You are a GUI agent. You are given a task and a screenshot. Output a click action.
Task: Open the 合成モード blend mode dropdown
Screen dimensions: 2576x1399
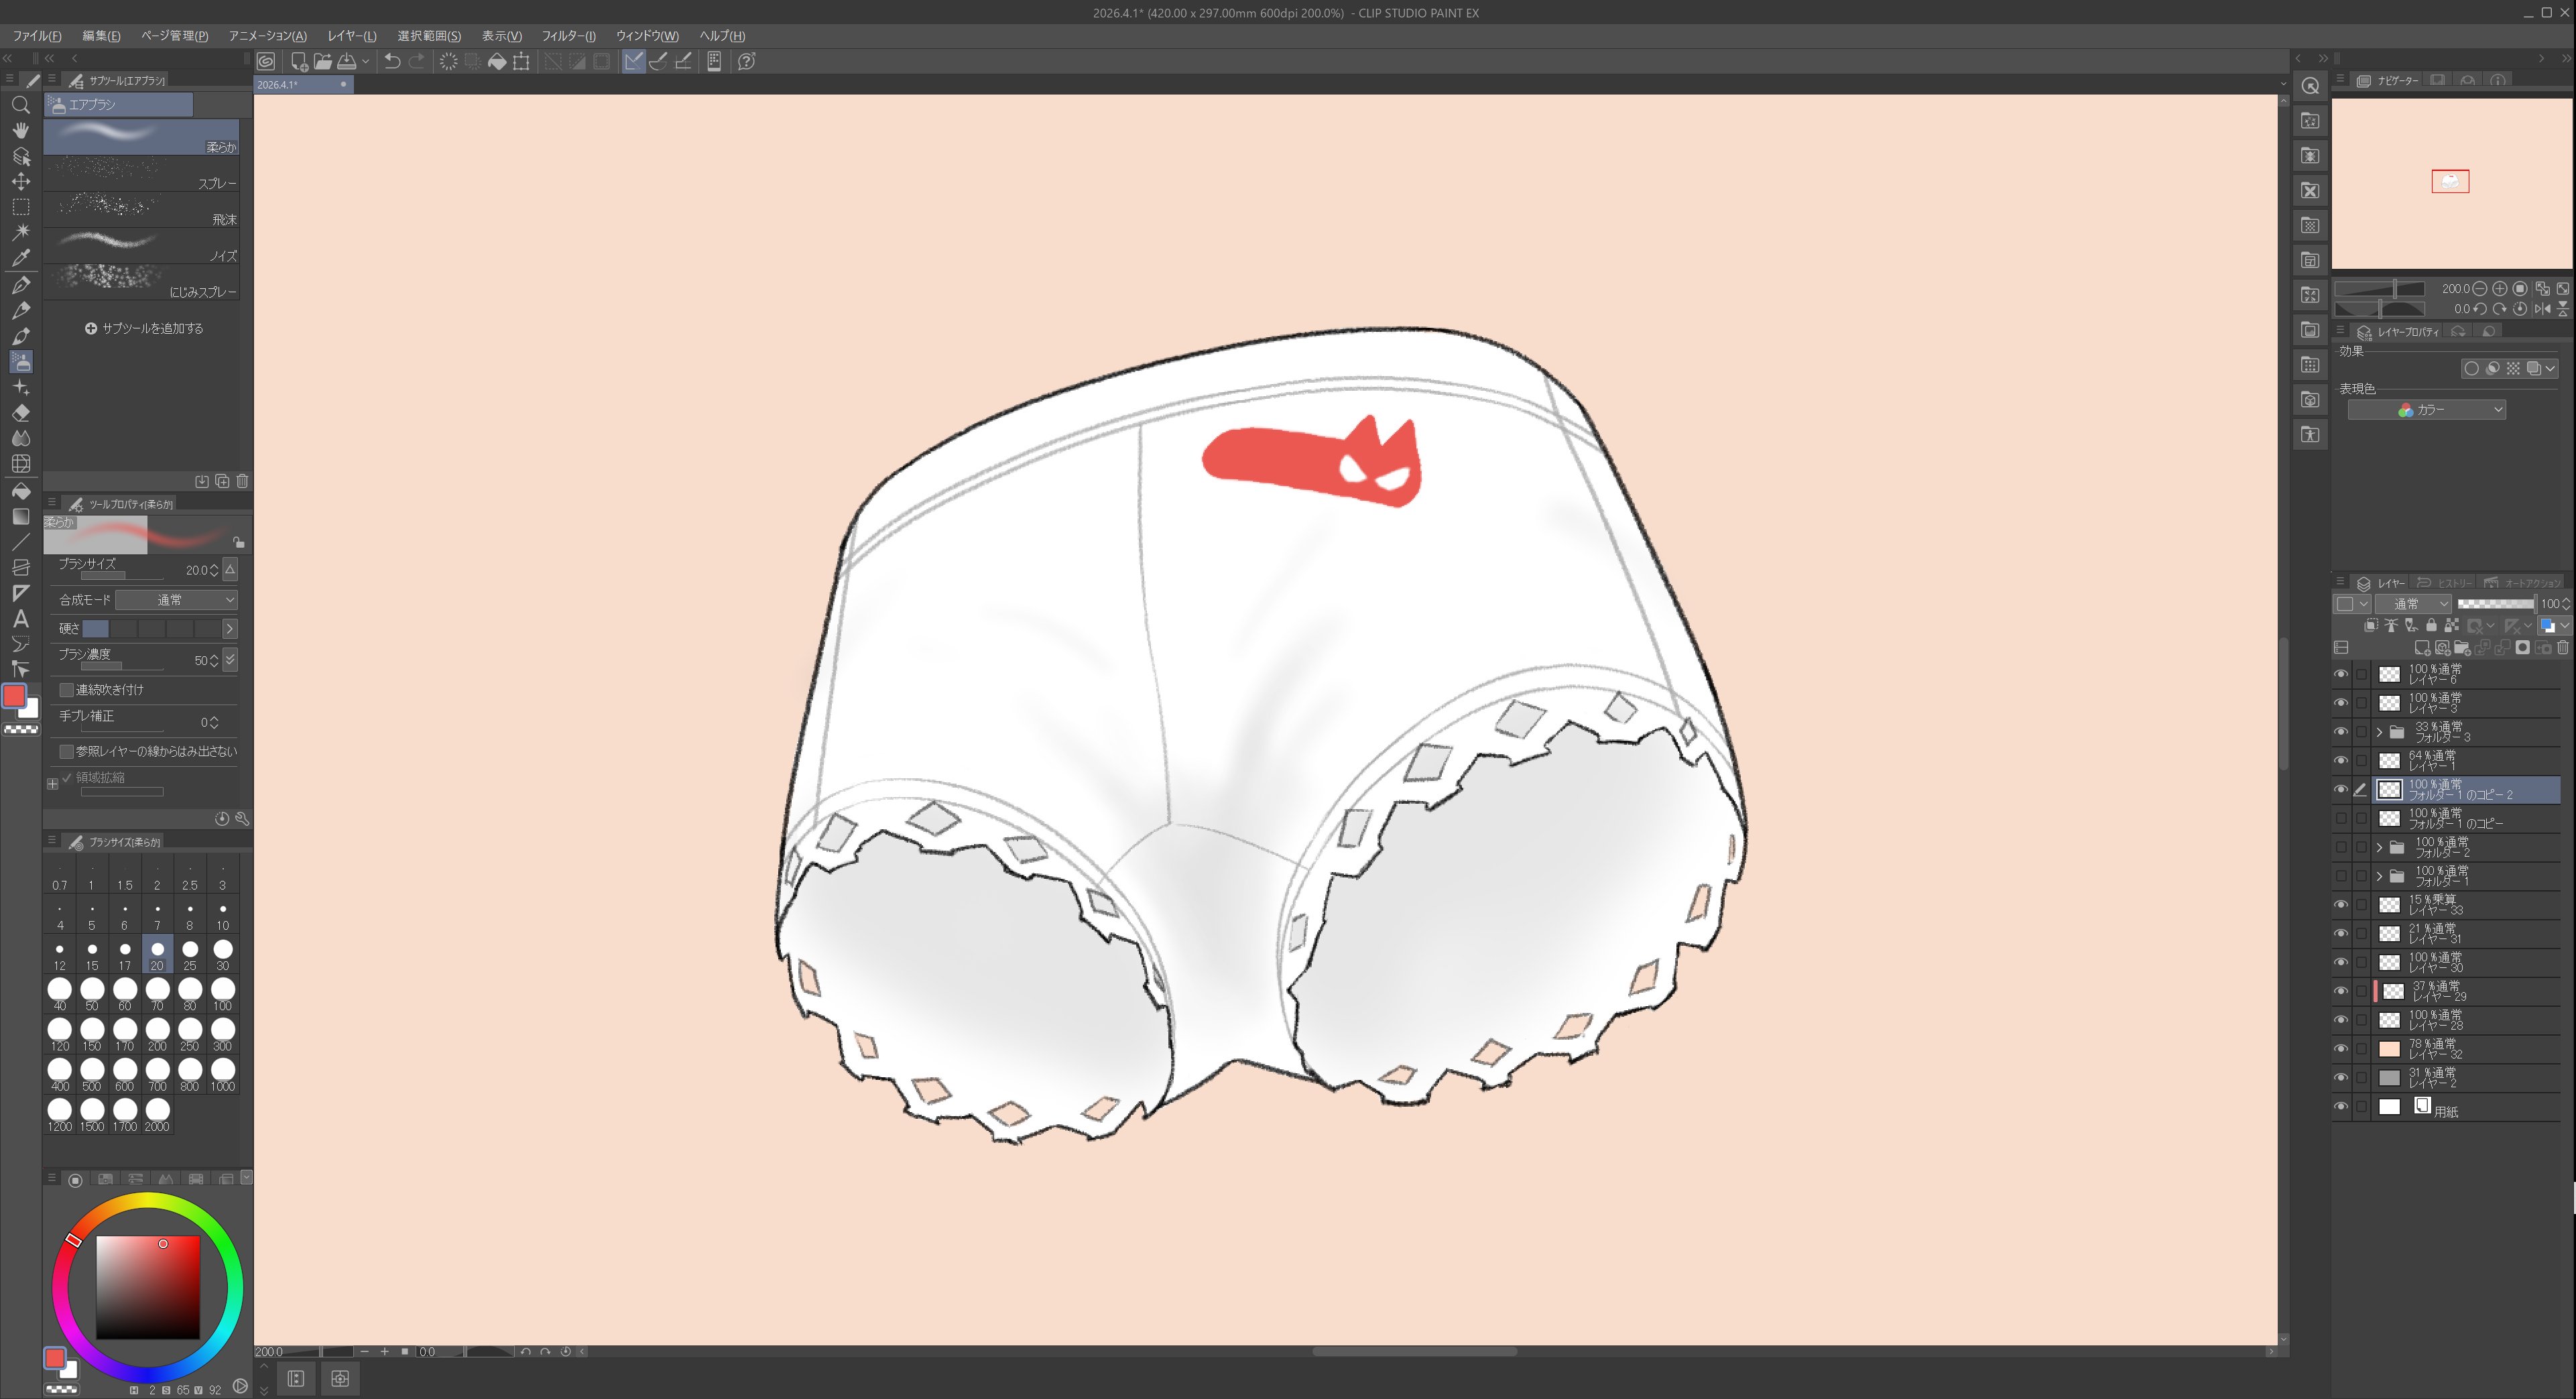click(x=176, y=600)
